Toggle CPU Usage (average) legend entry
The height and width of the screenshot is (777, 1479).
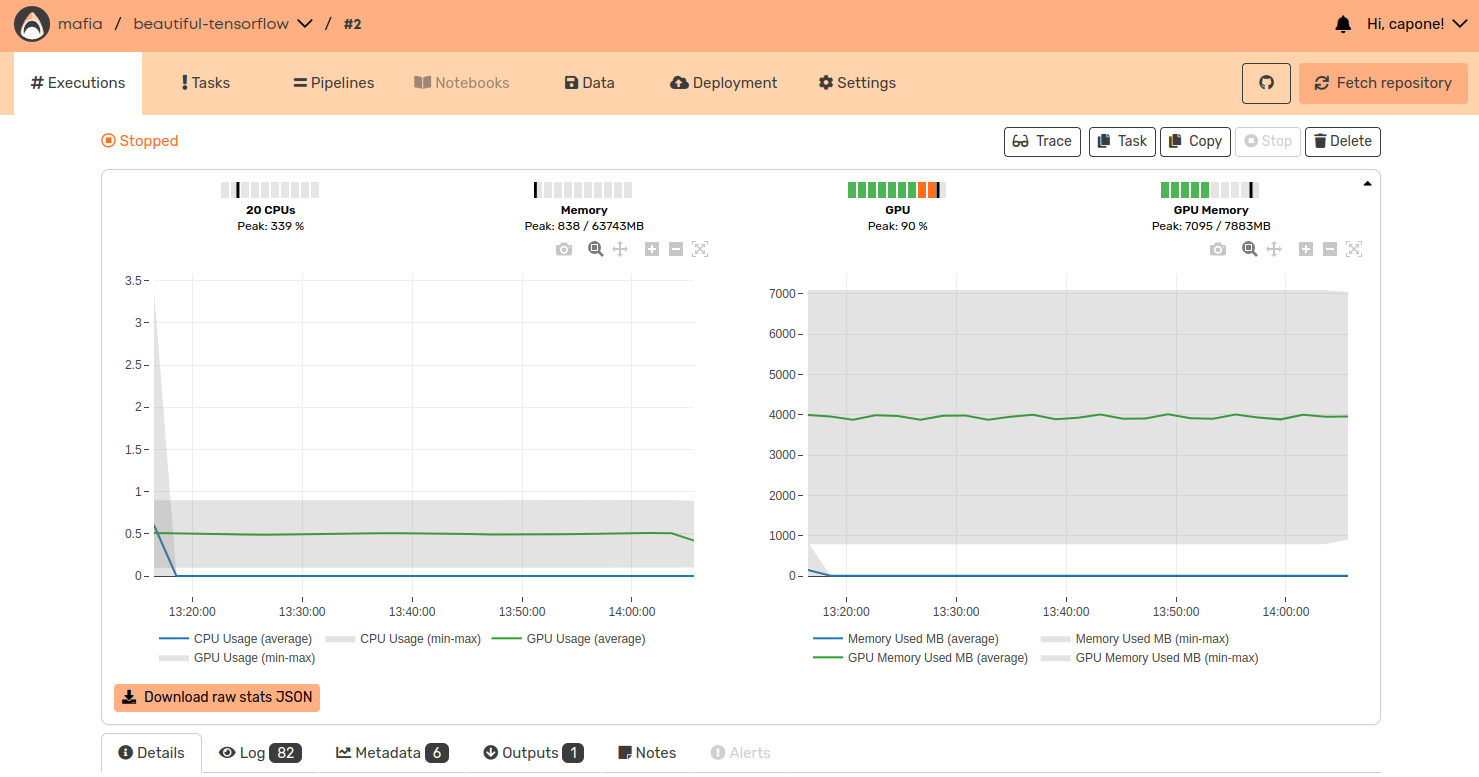(236, 639)
